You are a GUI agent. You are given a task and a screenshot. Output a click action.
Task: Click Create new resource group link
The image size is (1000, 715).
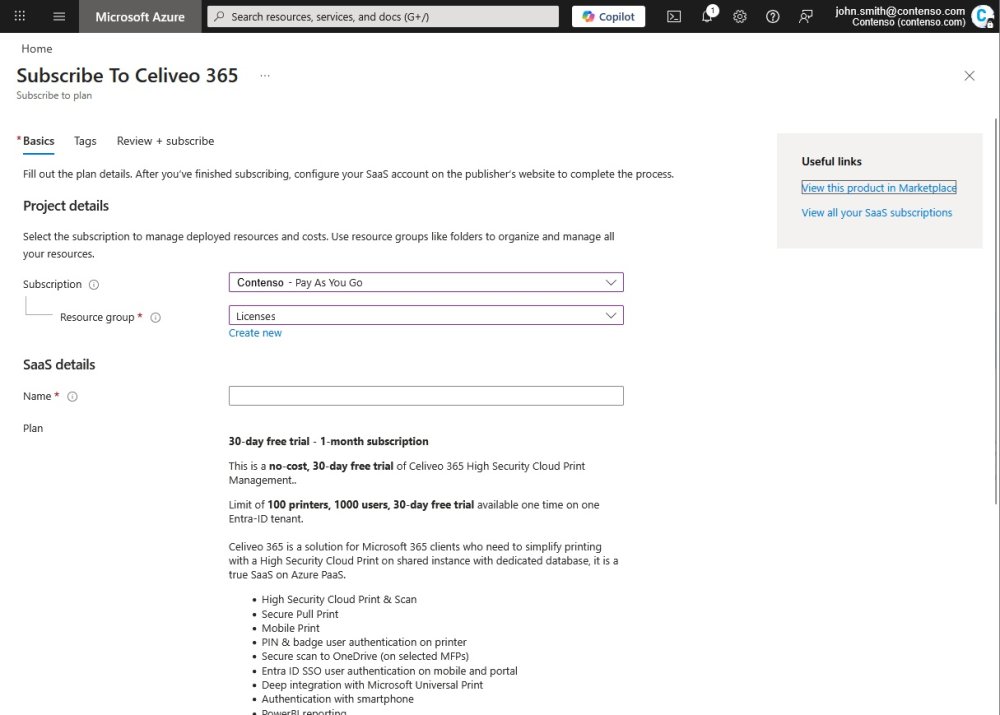pos(255,333)
